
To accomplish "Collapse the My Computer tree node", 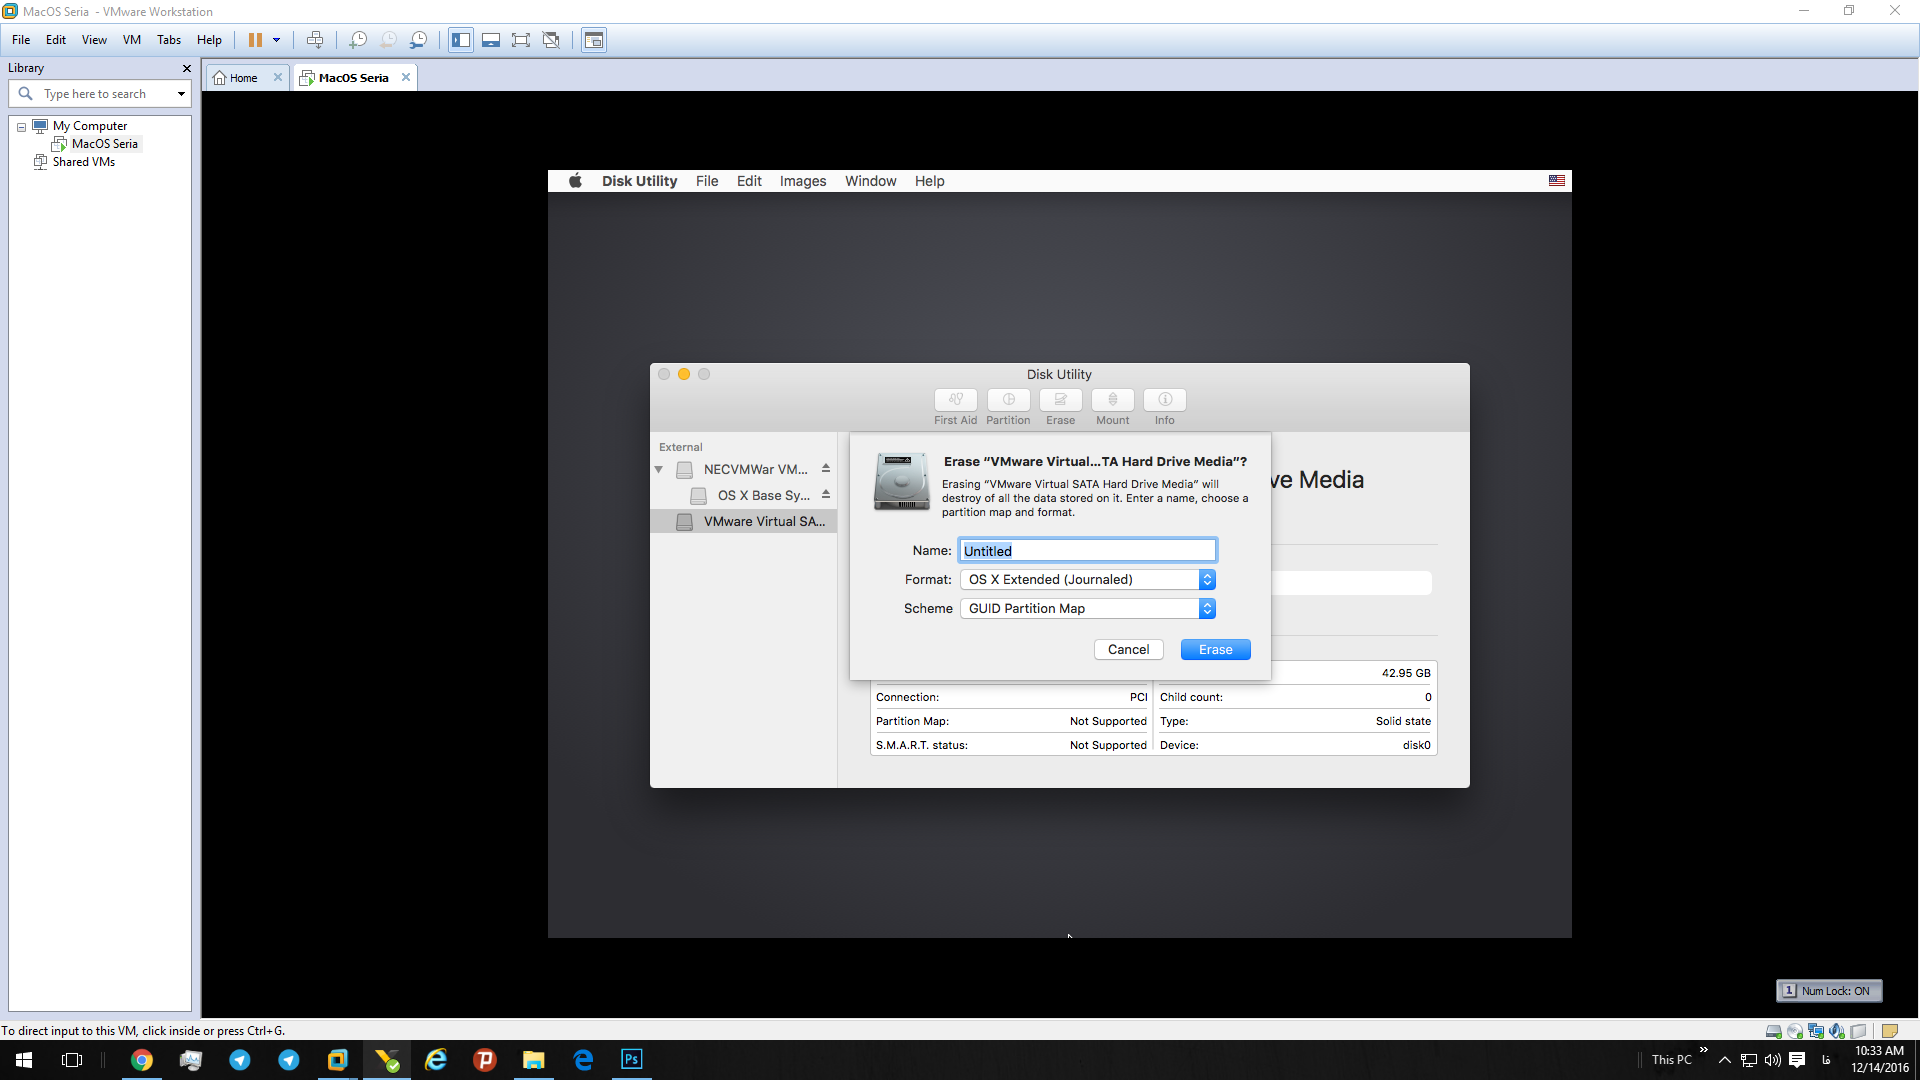I will [x=21, y=127].
